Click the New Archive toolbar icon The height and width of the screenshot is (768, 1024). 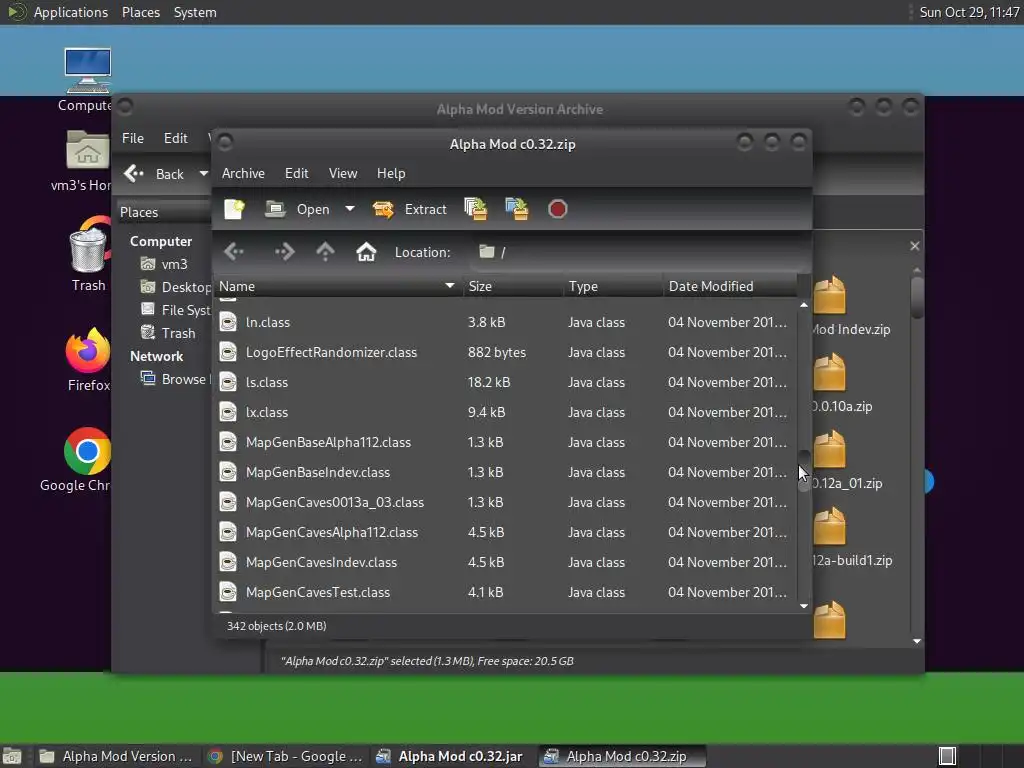click(234, 210)
